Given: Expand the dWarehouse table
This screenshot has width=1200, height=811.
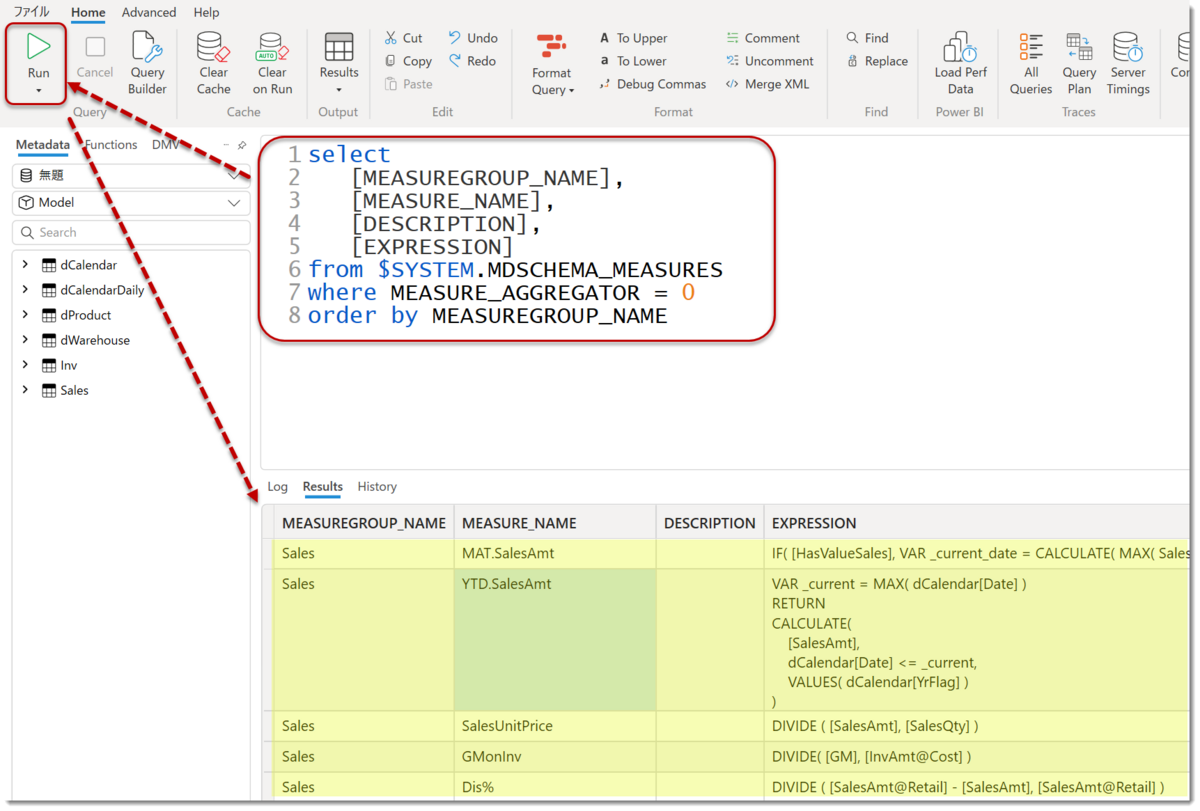Looking at the screenshot, I should (x=25, y=340).
